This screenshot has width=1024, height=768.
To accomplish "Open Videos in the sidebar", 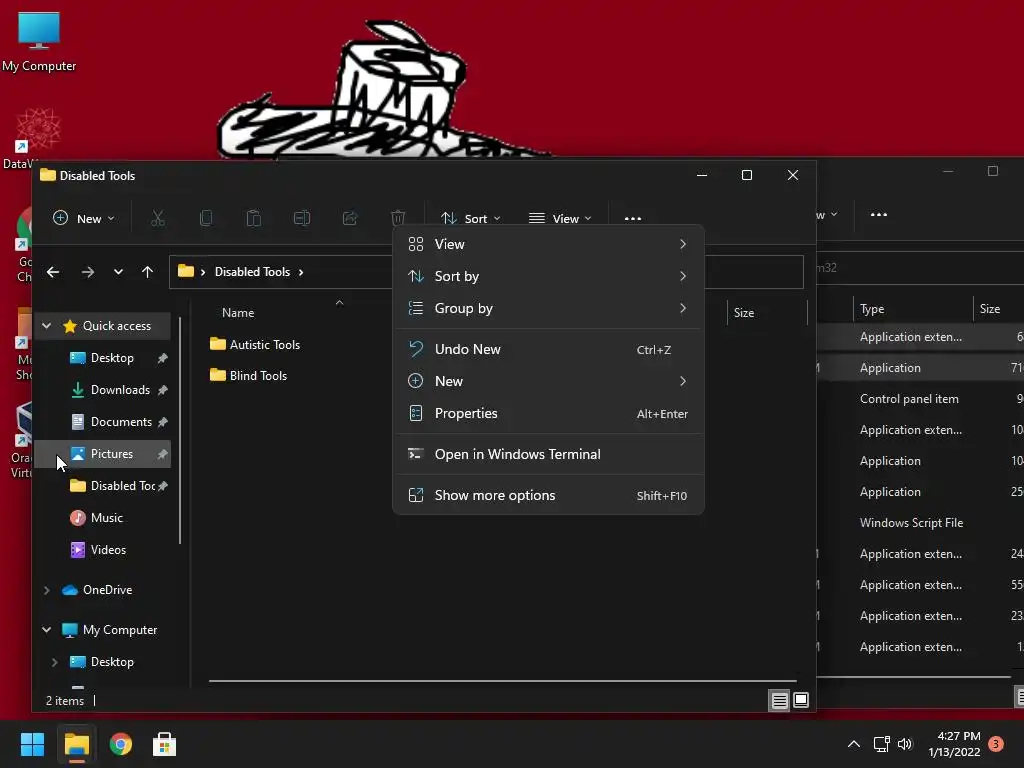I will (x=103, y=550).
